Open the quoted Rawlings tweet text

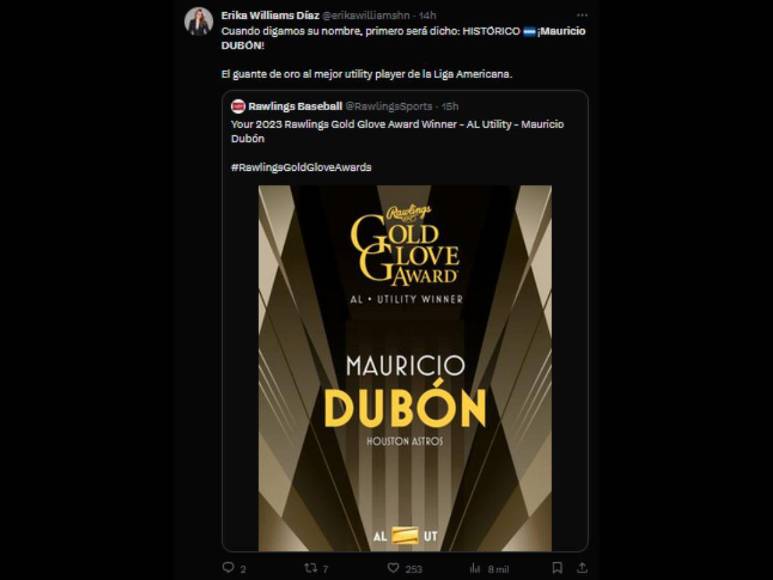pos(397,131)
